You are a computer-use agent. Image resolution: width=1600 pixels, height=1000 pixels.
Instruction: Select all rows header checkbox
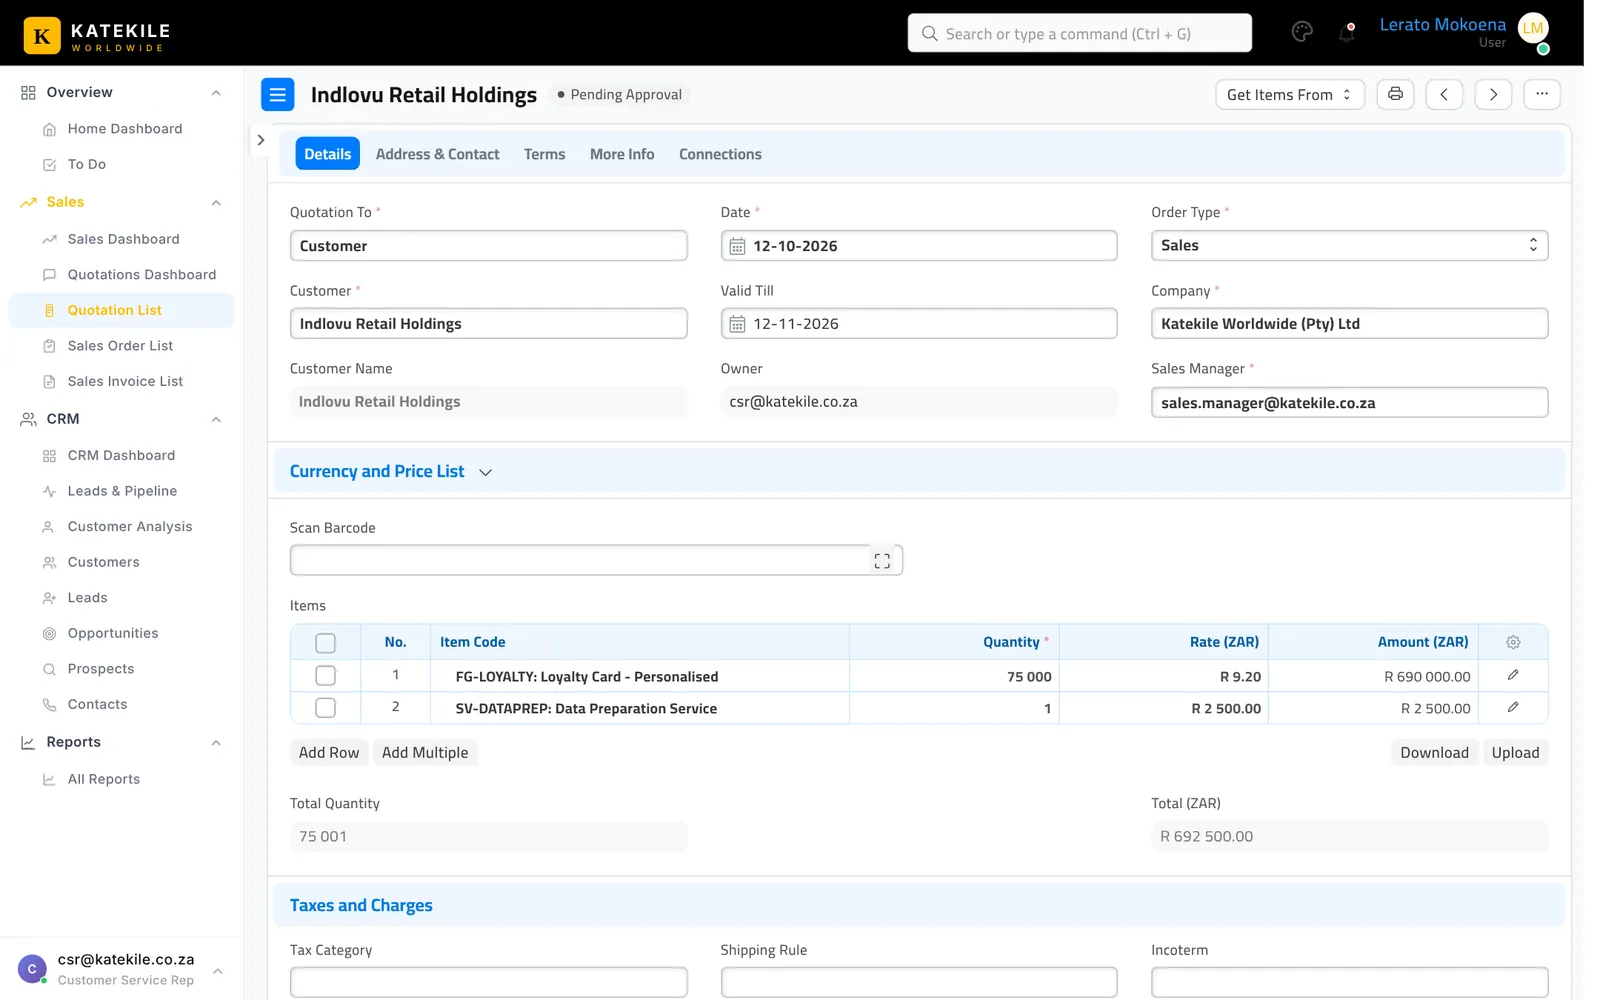pos(325,643)
